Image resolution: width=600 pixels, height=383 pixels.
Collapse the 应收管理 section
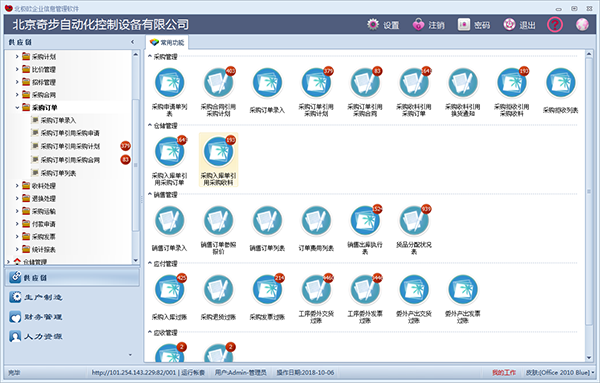pyautogui.click(x=150, y=332)
